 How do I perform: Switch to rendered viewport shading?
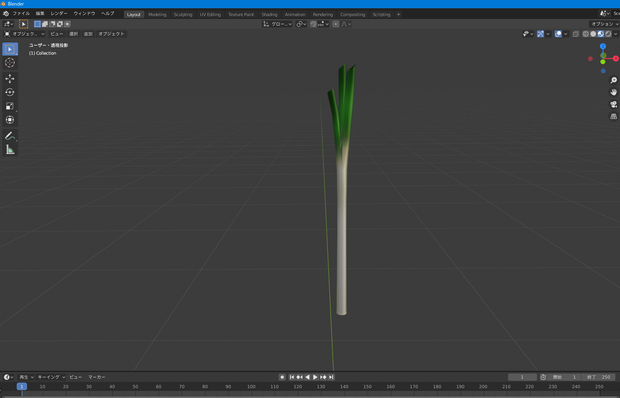click(x=608, y=34)
